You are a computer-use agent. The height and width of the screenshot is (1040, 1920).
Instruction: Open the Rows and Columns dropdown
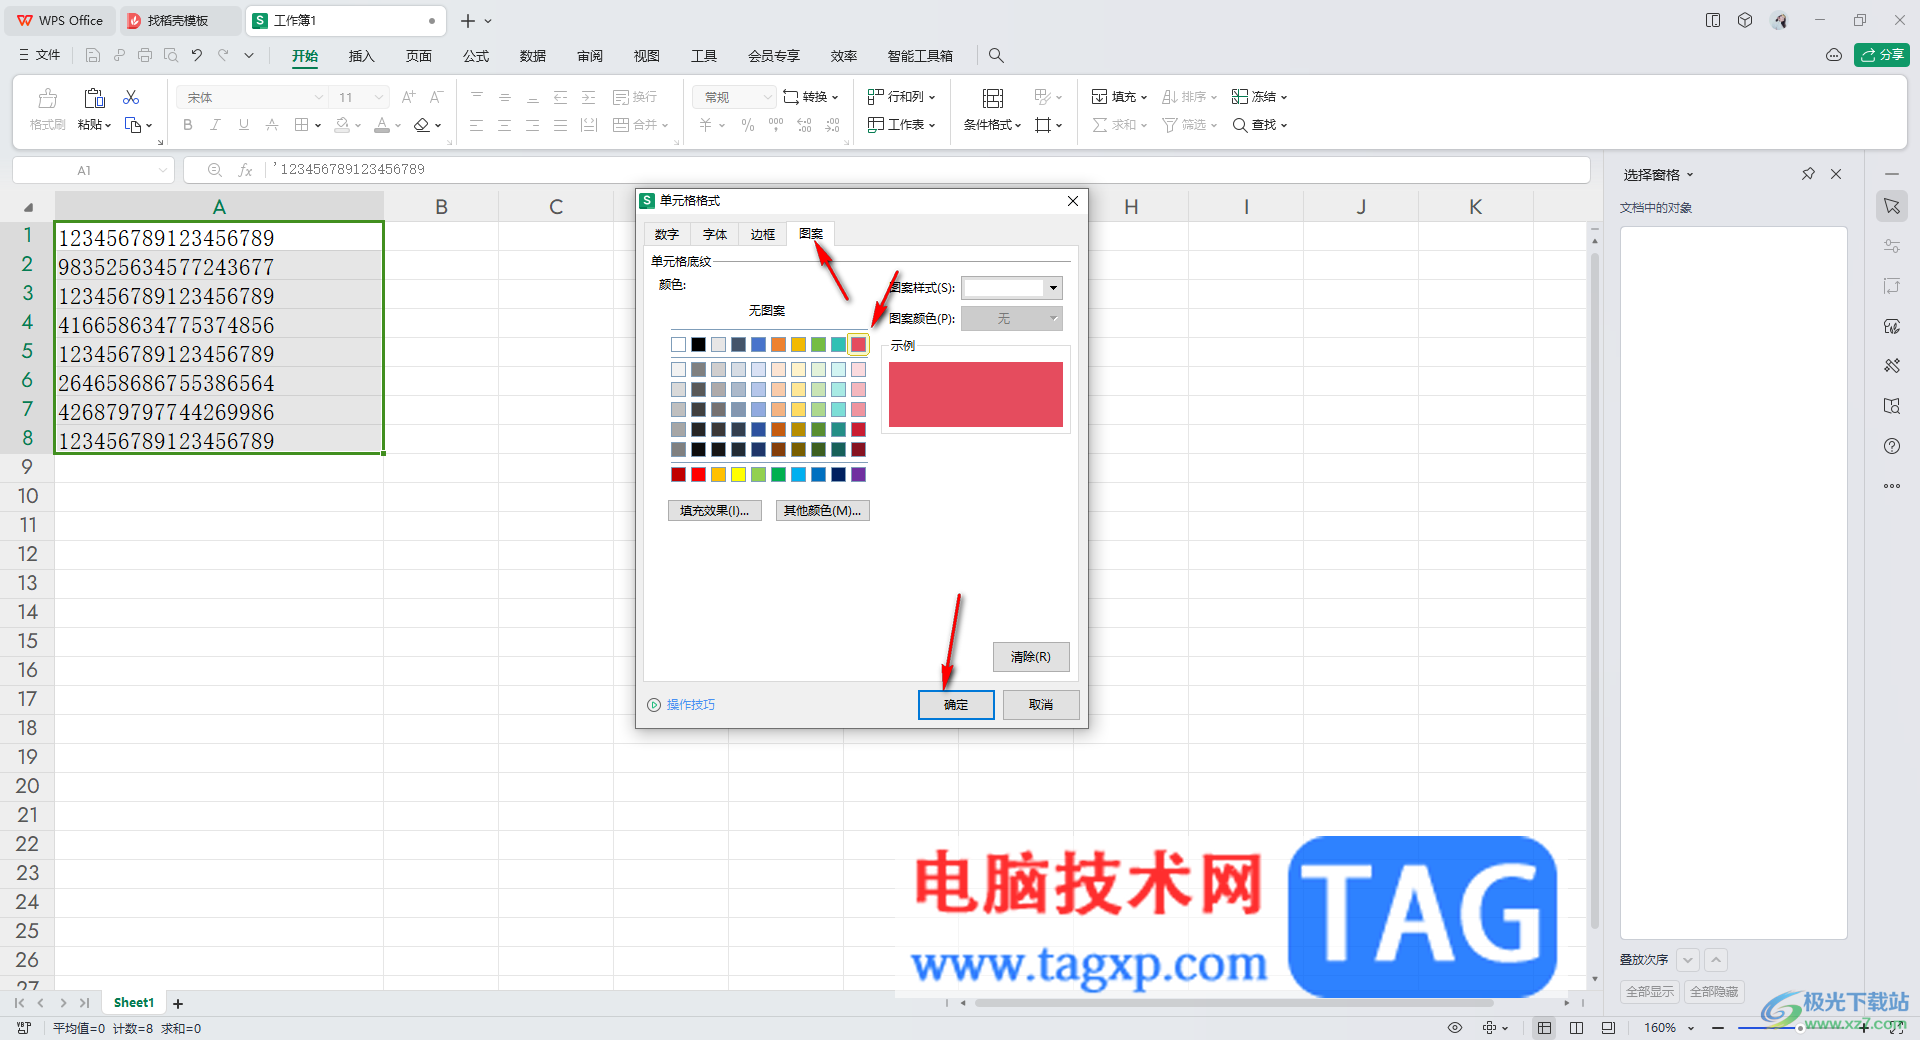[x=901, y=97]
